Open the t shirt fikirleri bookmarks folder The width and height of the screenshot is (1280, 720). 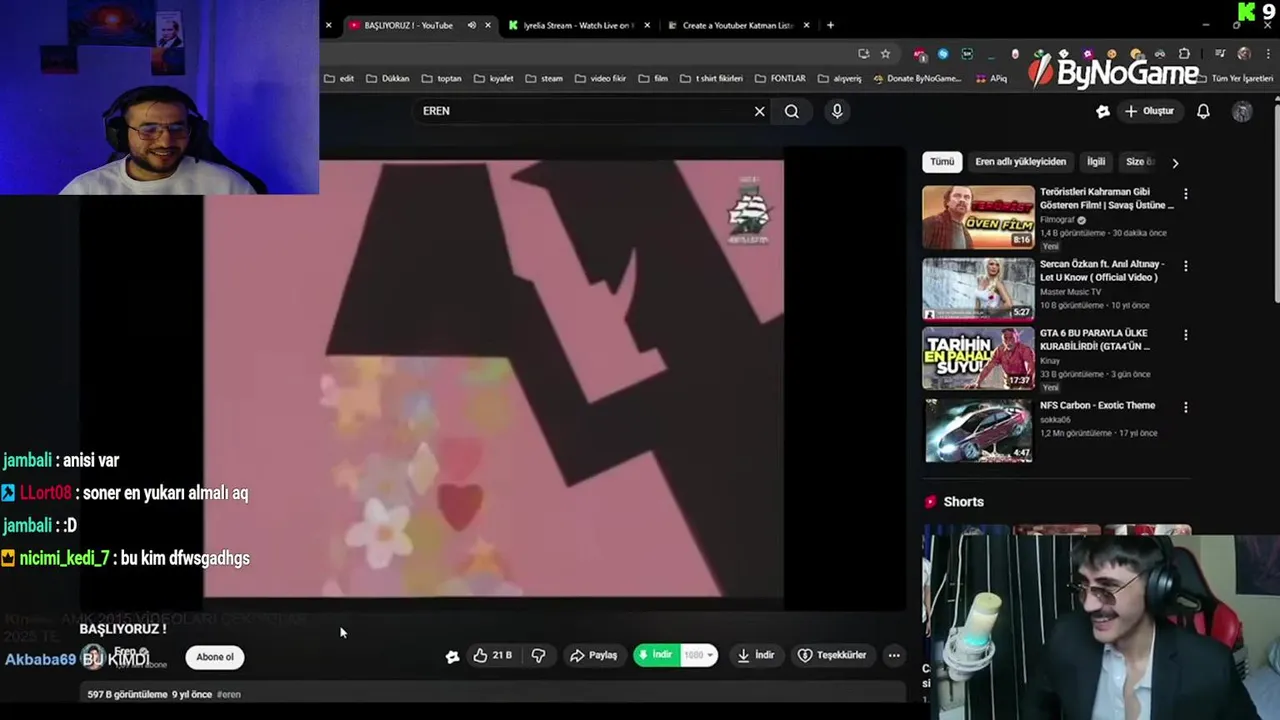point(711,78)
